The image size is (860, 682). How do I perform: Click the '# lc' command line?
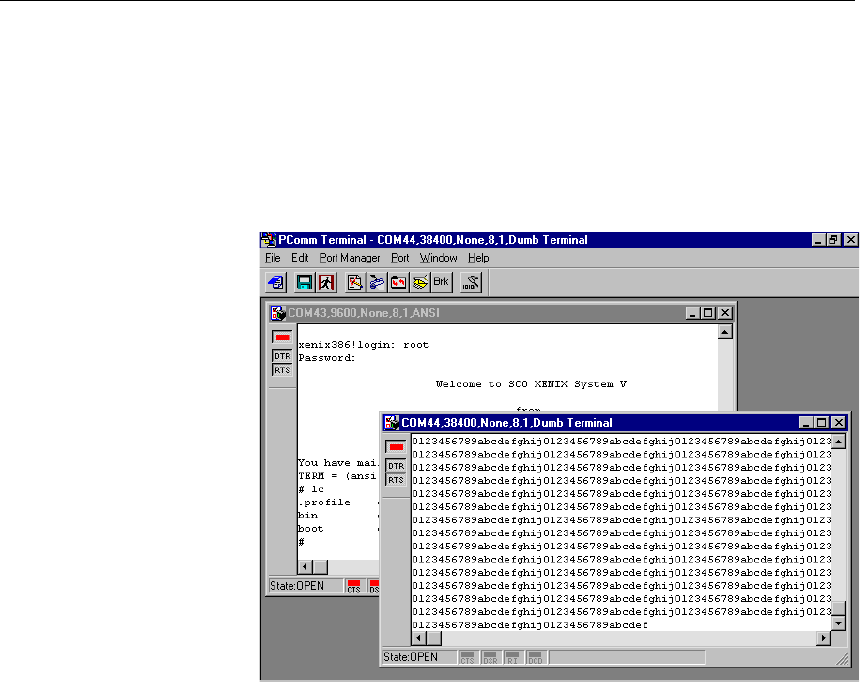(311, 489)
